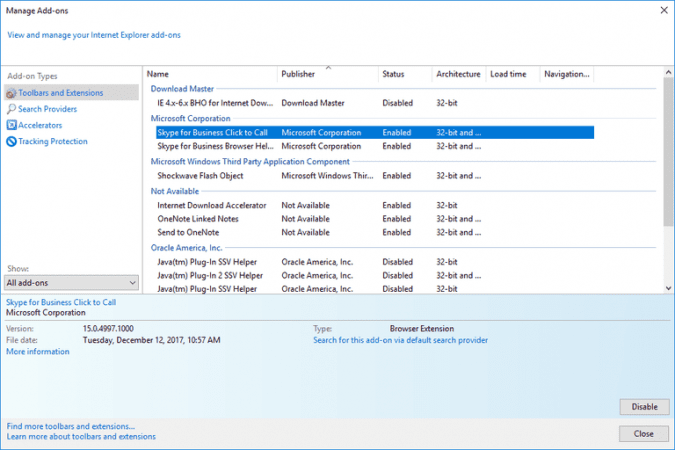Select IE 4.x-6.x BHO for Internet Download row

[x=375, y=103]
